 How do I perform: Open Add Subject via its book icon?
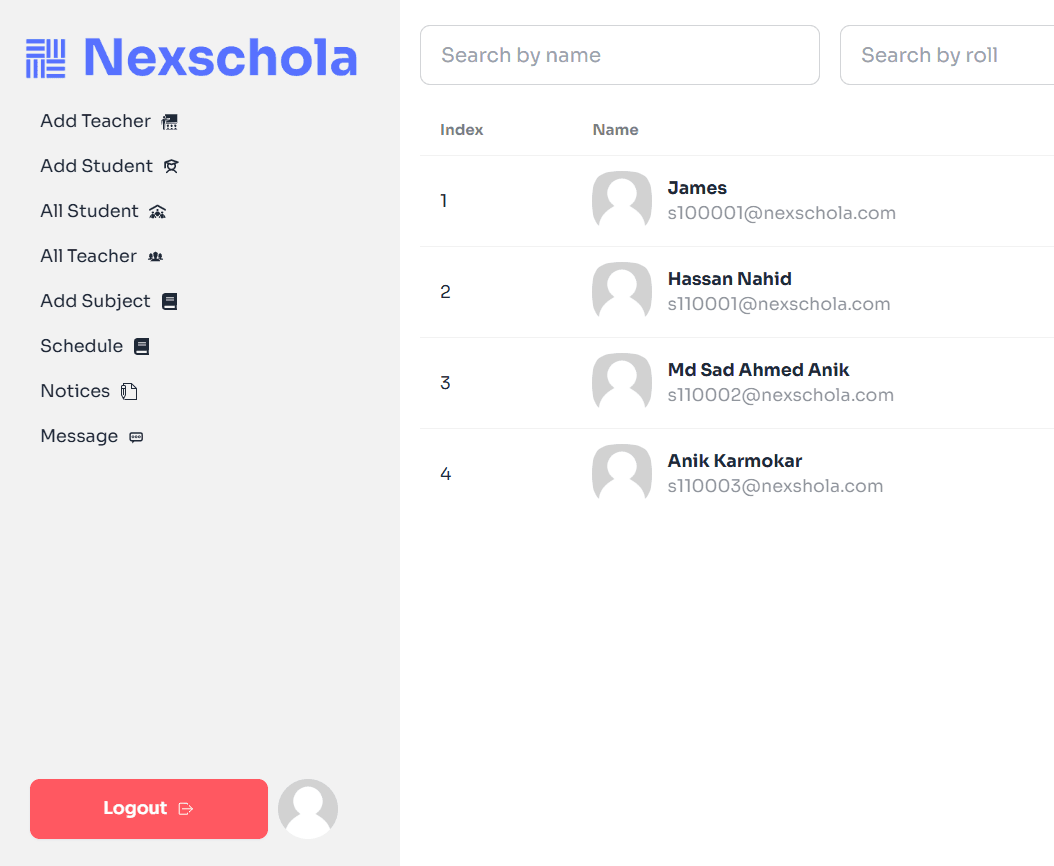169,301
